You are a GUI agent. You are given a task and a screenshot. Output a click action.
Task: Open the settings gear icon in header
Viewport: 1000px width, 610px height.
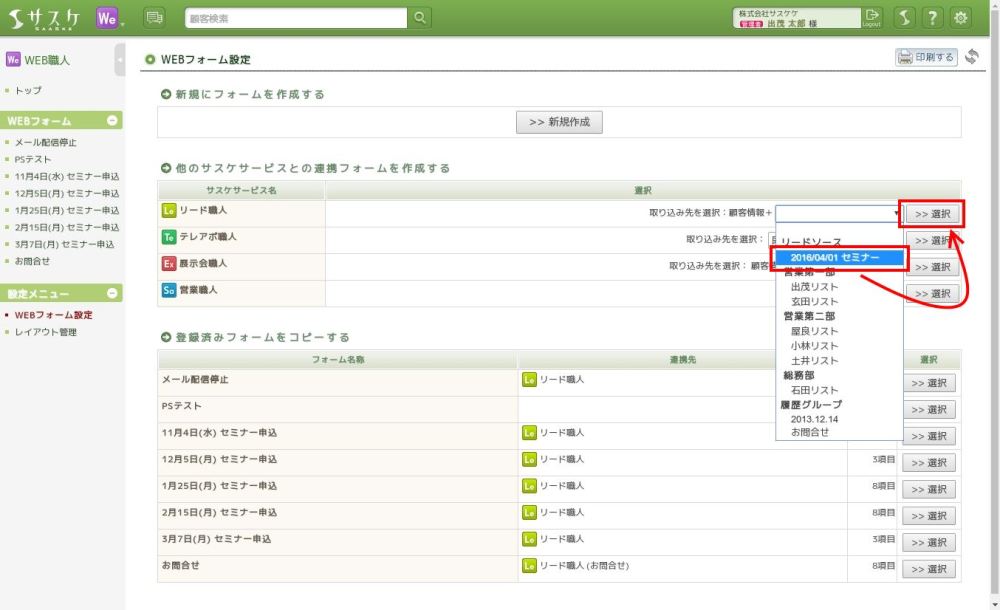click(x=961, y=17)
